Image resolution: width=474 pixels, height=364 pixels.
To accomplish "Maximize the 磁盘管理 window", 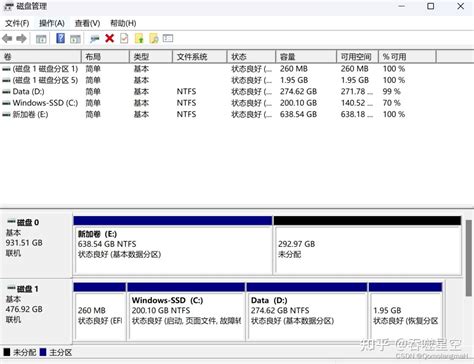I will (x=431, y=6).
